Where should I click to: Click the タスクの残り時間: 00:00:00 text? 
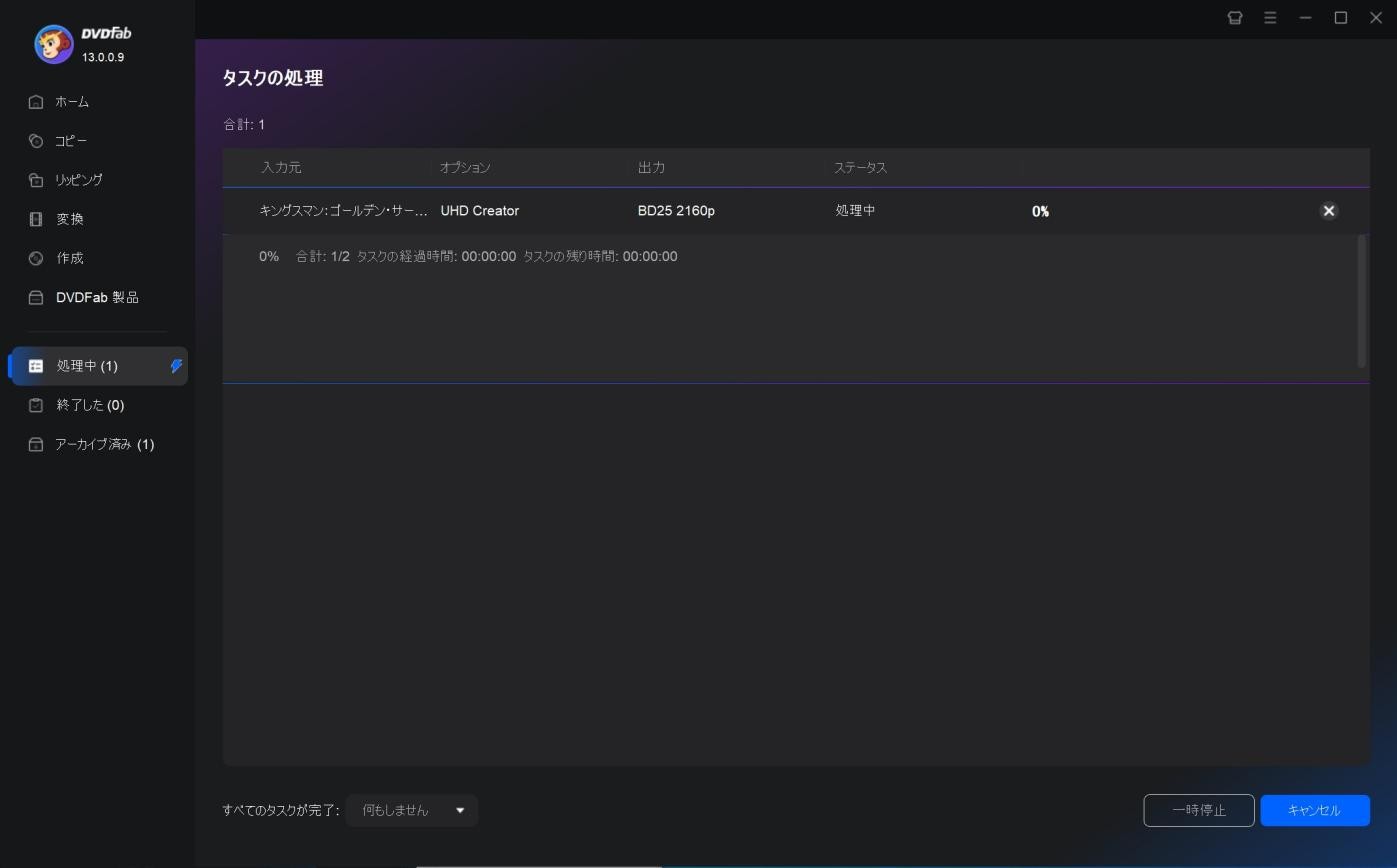coord(600,257)
